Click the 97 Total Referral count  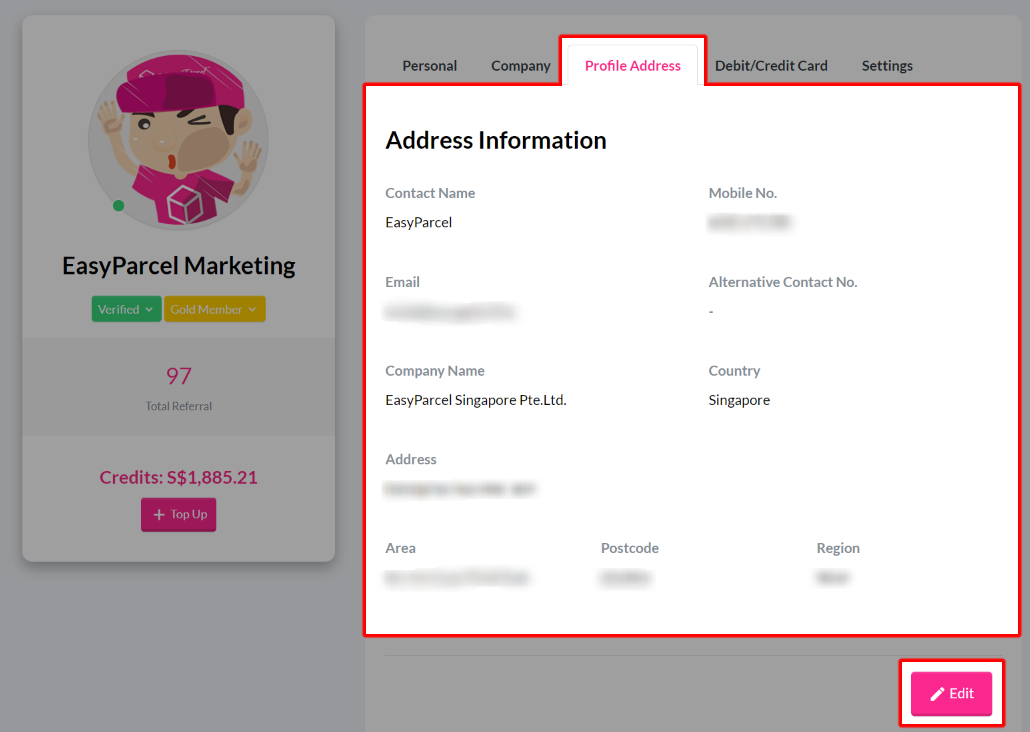coord(179,376)
